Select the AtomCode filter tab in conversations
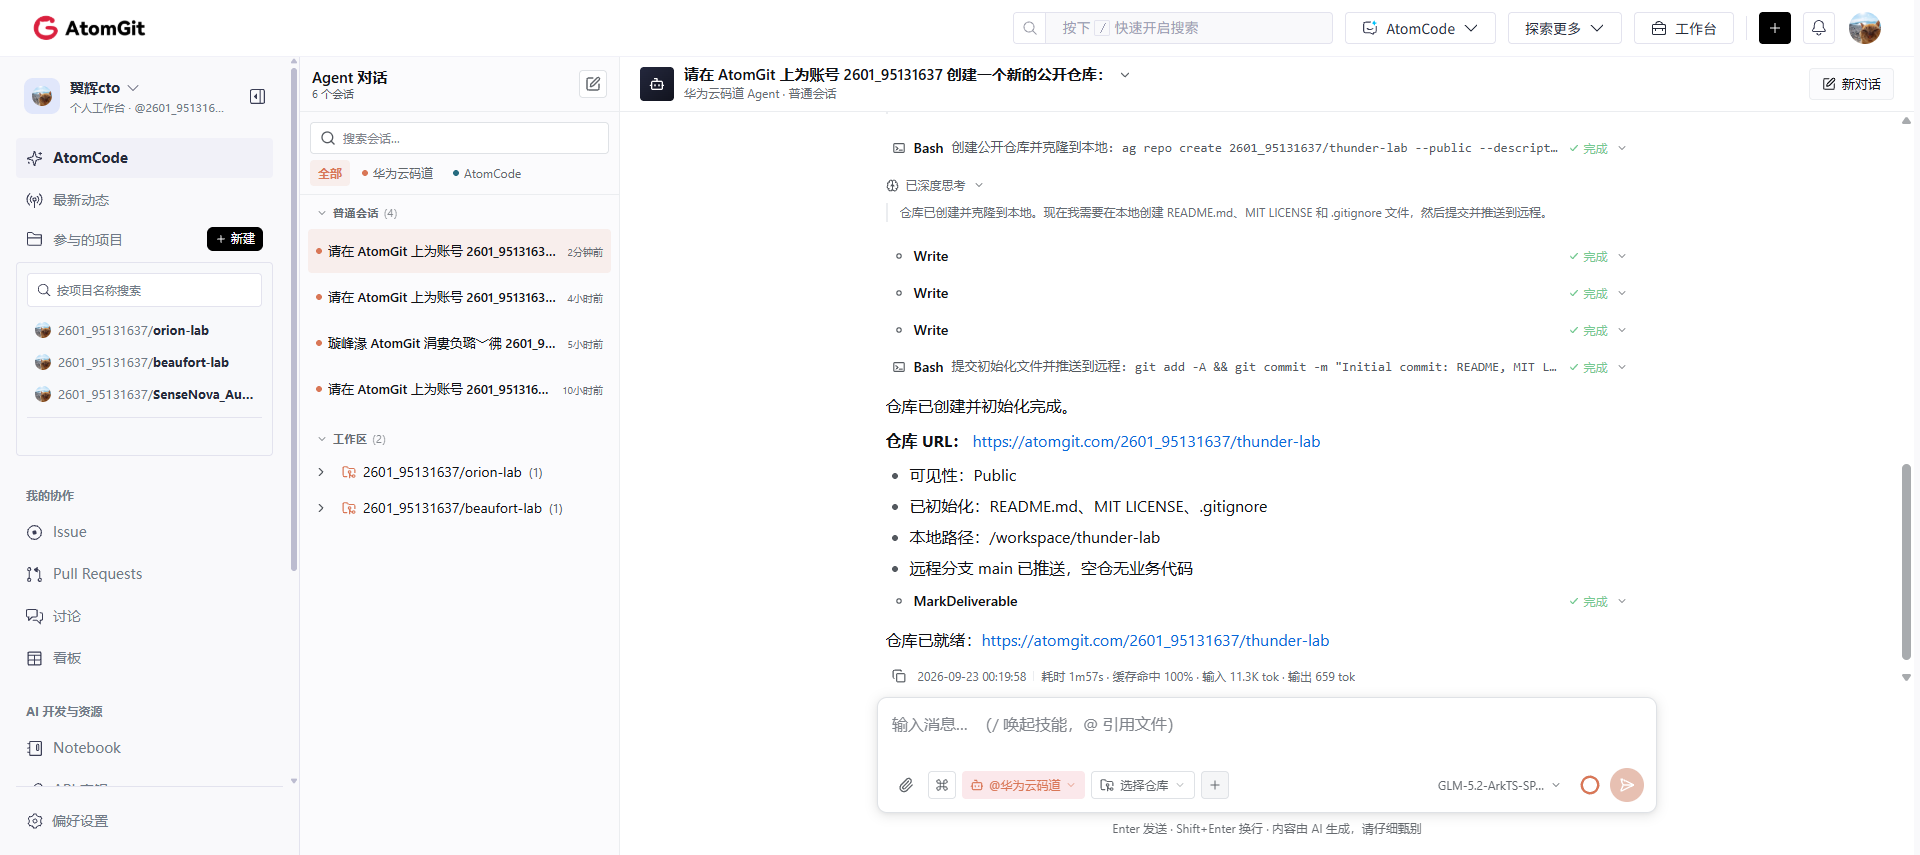 [x=487, y=173]
